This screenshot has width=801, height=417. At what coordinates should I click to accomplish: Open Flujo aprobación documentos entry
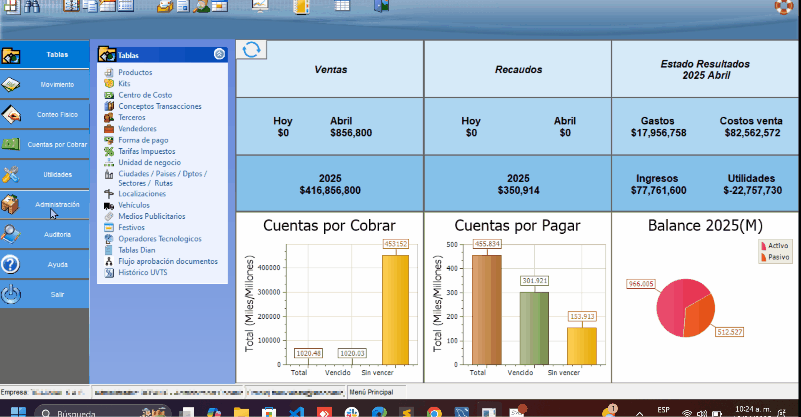167,261
